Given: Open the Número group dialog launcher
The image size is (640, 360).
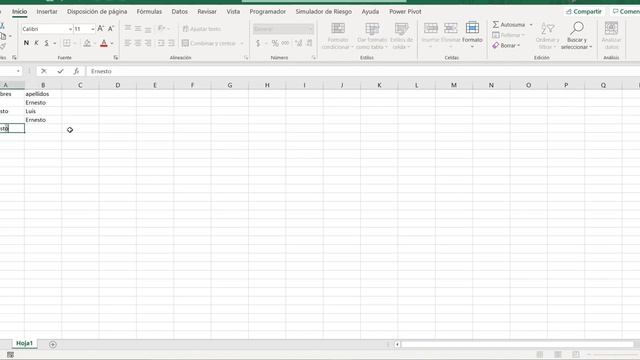Looking at the screenshot, I should coord(314,58).
